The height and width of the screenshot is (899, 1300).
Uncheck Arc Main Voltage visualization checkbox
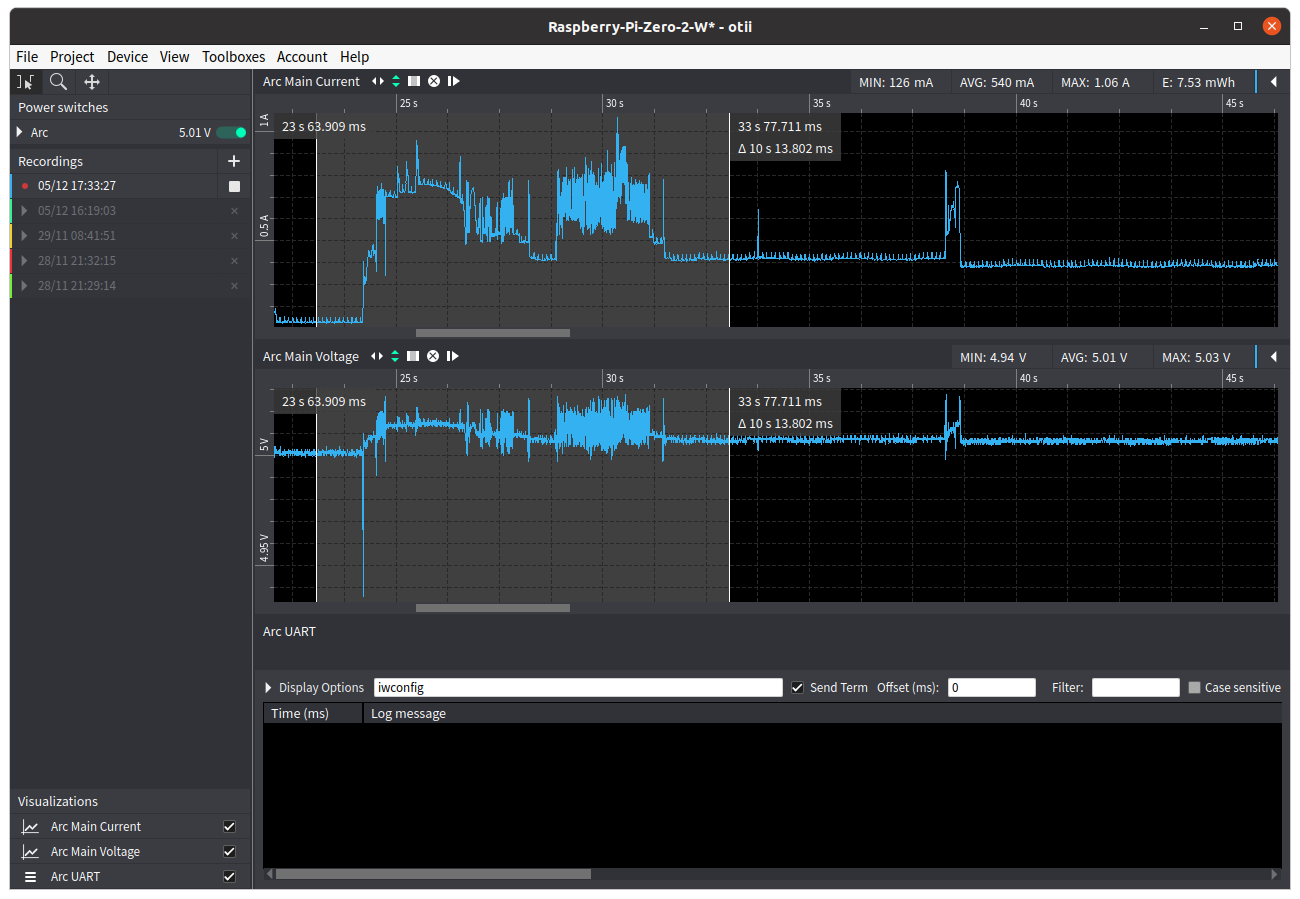(x=230, y=852)
